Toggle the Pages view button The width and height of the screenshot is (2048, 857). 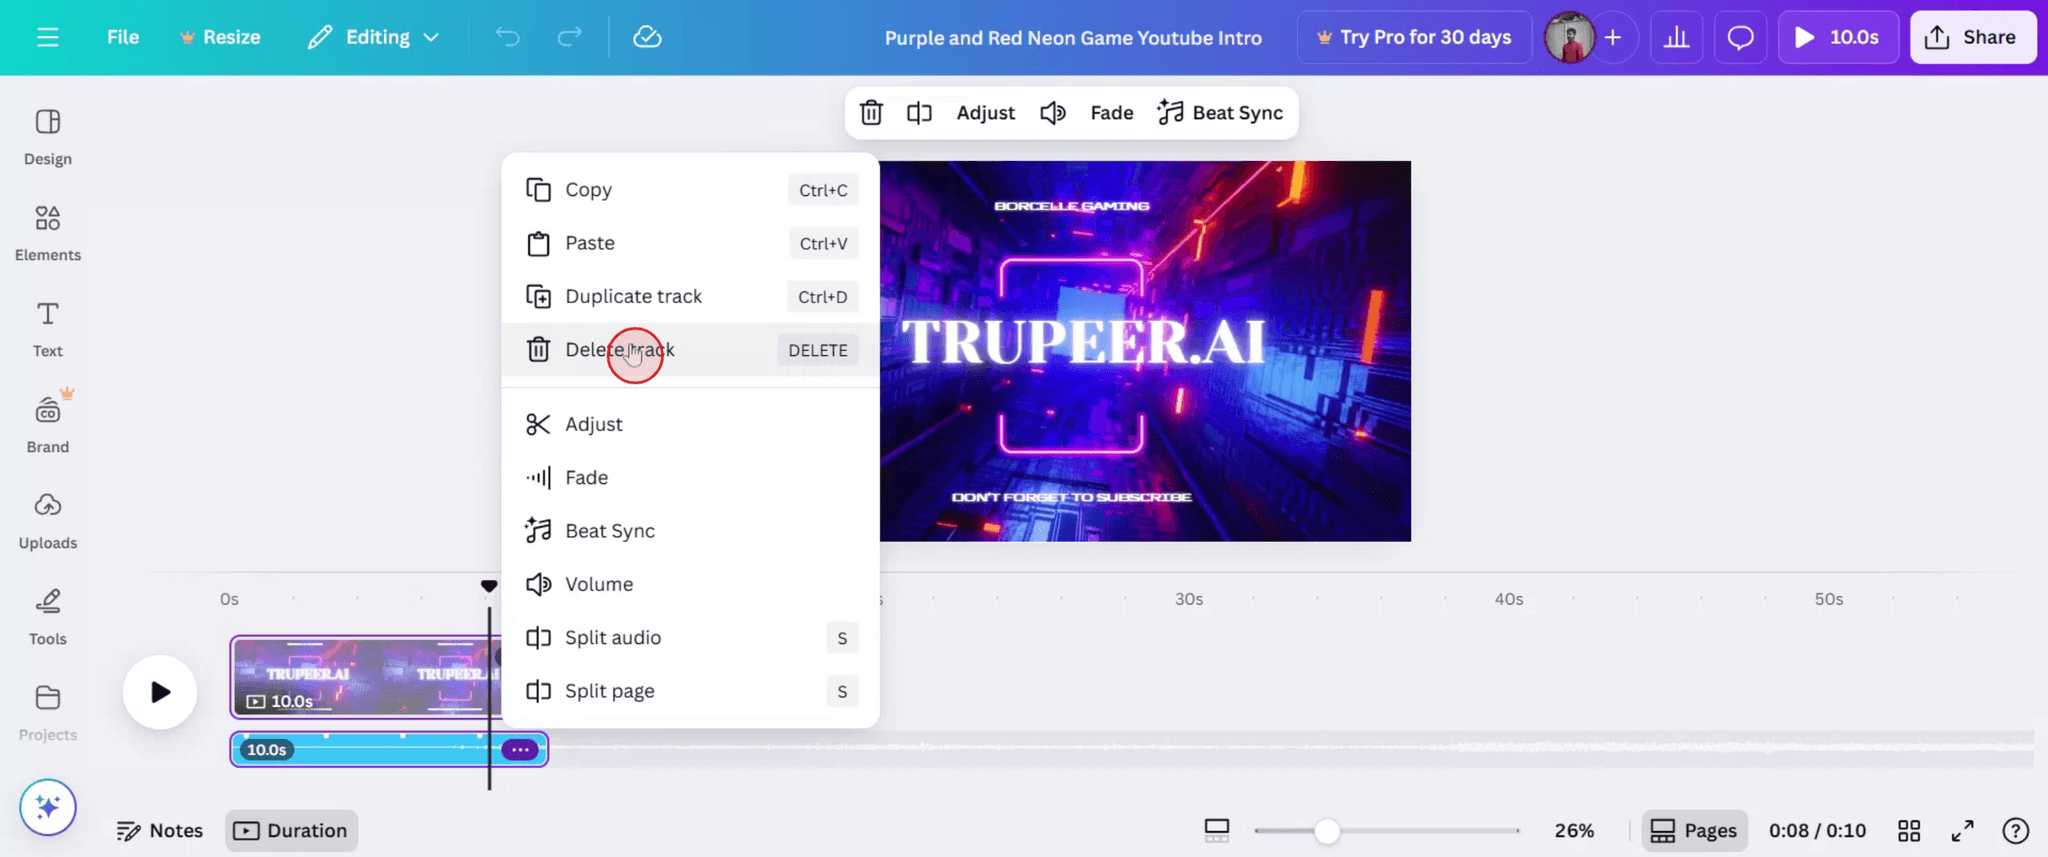1694,831
